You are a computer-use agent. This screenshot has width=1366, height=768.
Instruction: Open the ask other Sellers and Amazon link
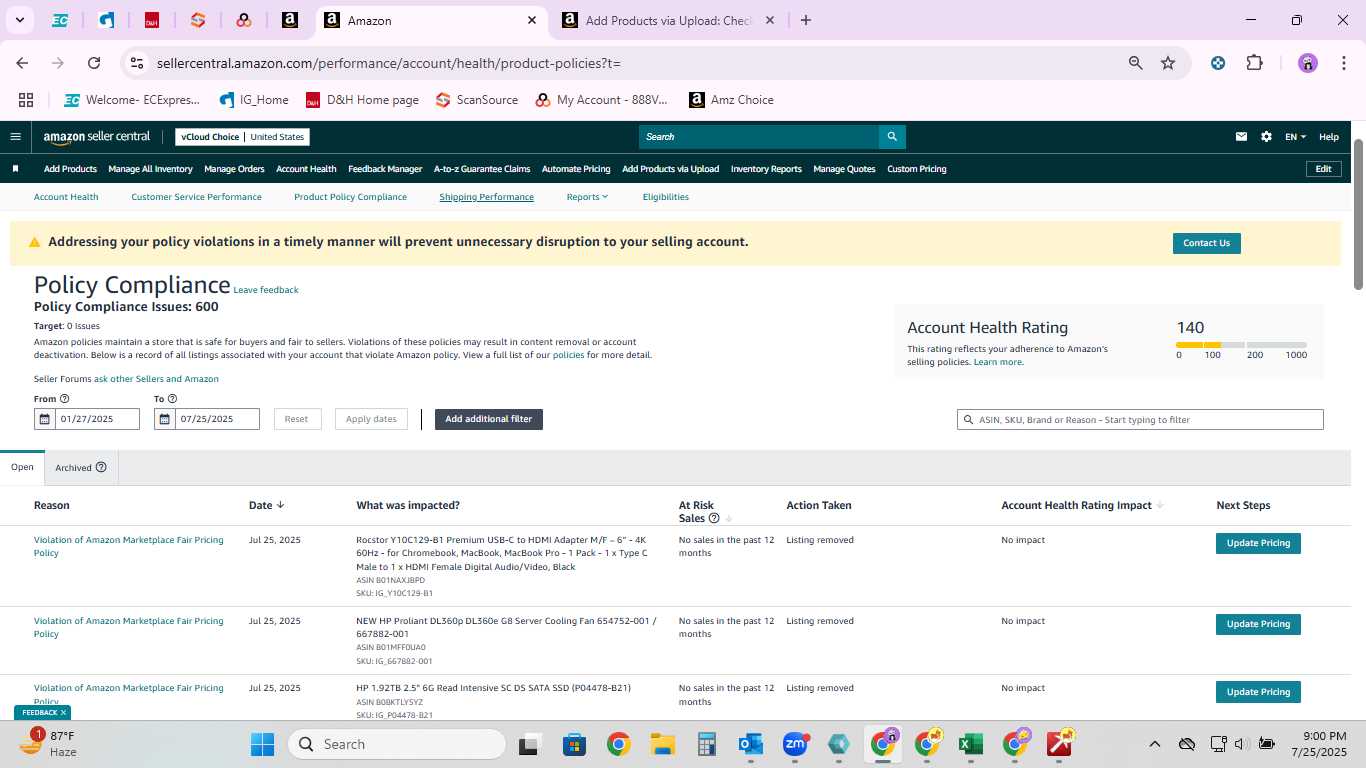(156, 379)
